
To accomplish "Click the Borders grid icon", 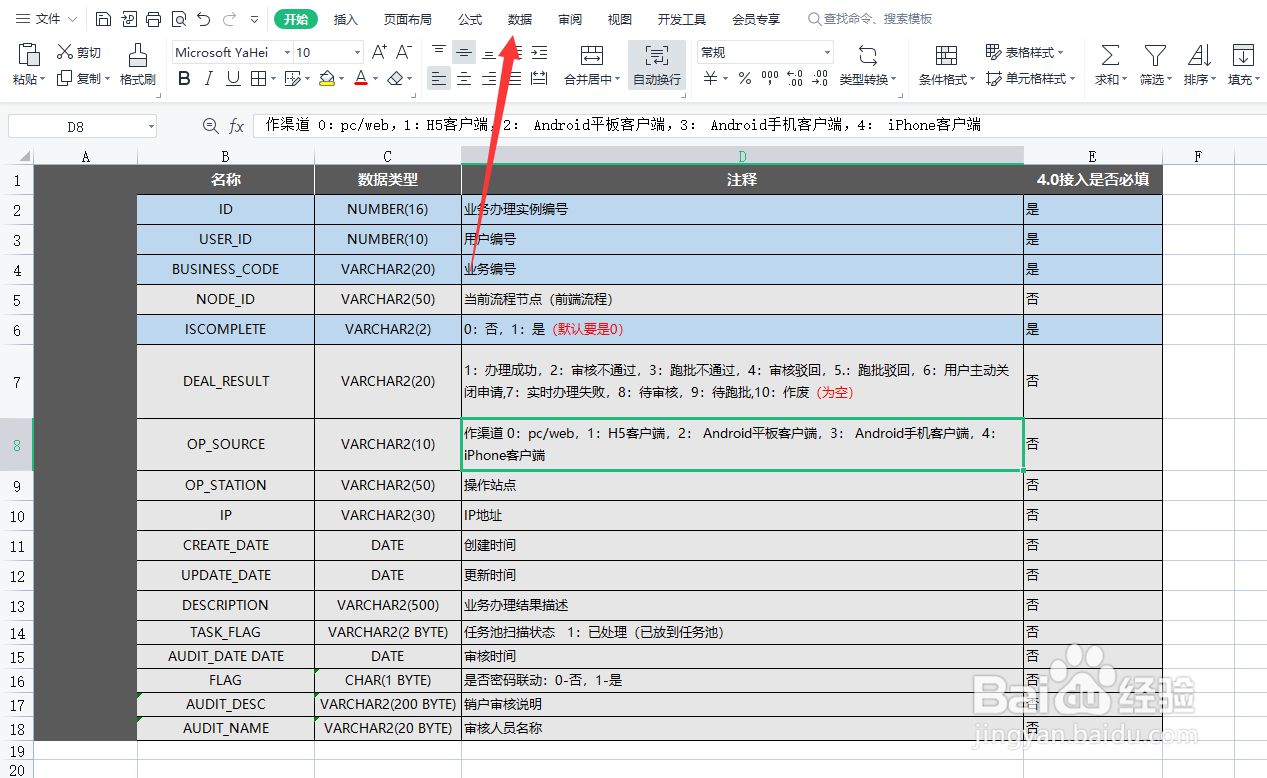I will click(x=258, y=78).
